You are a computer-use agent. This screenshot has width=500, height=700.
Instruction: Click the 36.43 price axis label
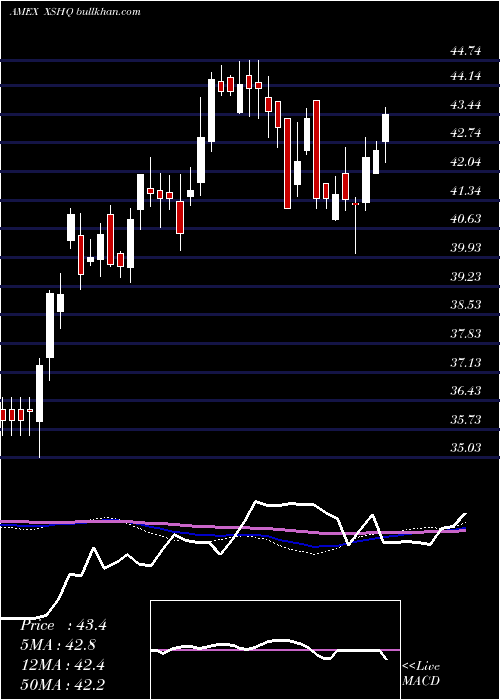[466, 391]
